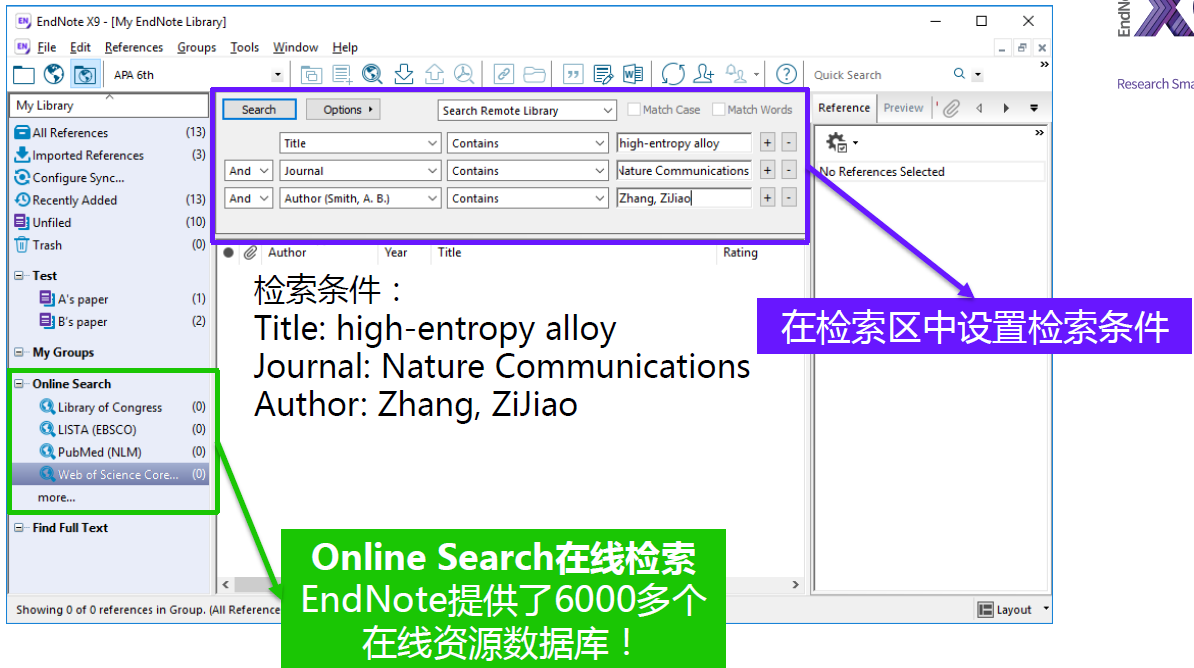The width and height of the screenshot is (1194, 668).
Task: Click more... under Online Search
Action: (56, 497)
